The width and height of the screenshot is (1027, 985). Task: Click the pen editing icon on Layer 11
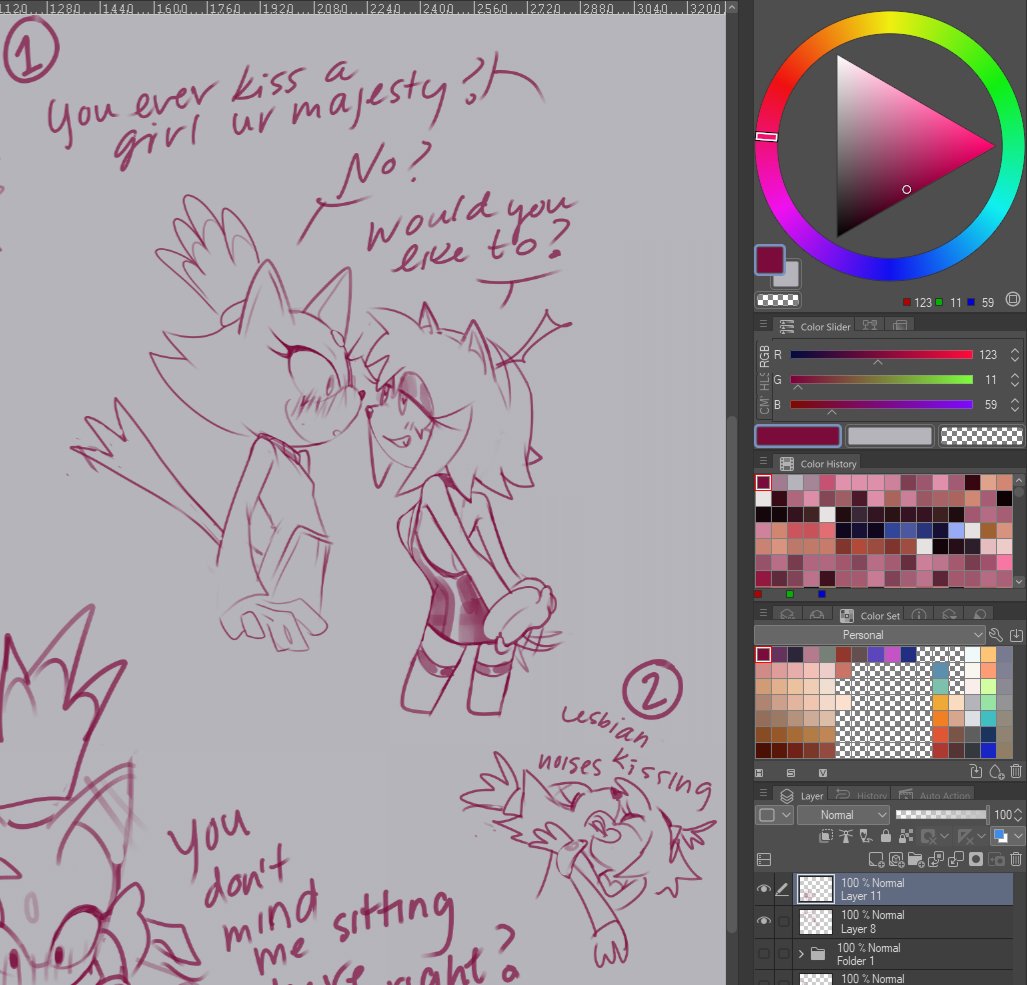point(783,889)
